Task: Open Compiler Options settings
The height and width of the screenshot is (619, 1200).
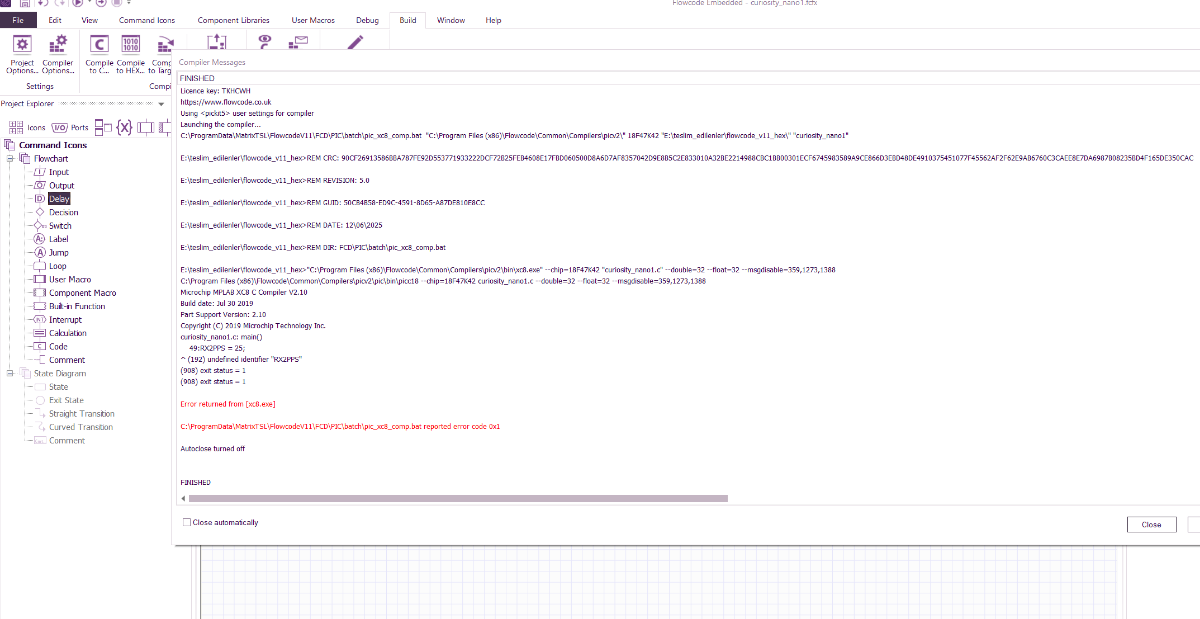Action: pyautogui.click(x=58, y=53)
